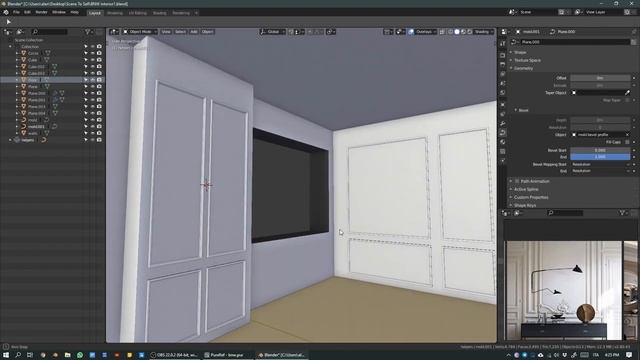Screen dimensions: 640x360
Task: Click the gizmo visibility icon in viewport header
Action: (x=399, y=31)
